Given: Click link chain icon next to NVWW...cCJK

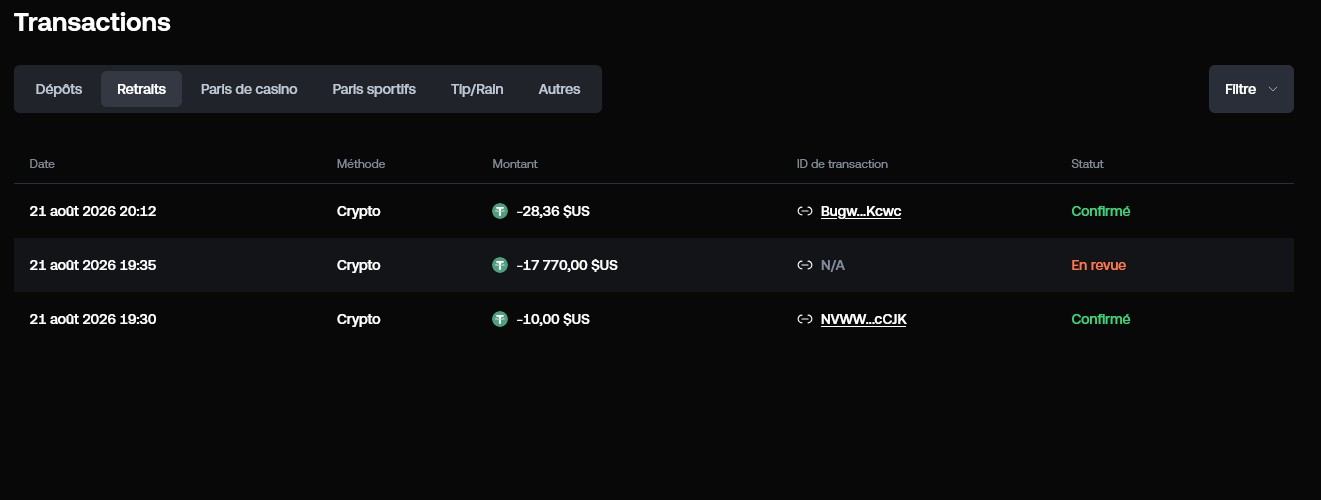Looking at the screenshot, I should [804, 319].
